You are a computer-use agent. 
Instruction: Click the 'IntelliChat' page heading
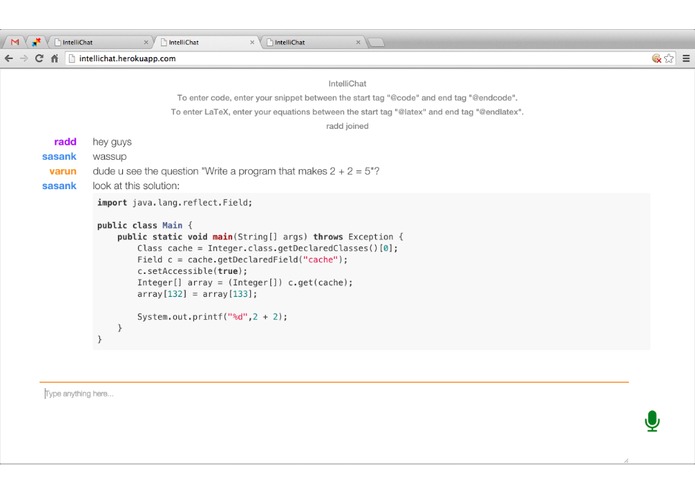[347, 83]
